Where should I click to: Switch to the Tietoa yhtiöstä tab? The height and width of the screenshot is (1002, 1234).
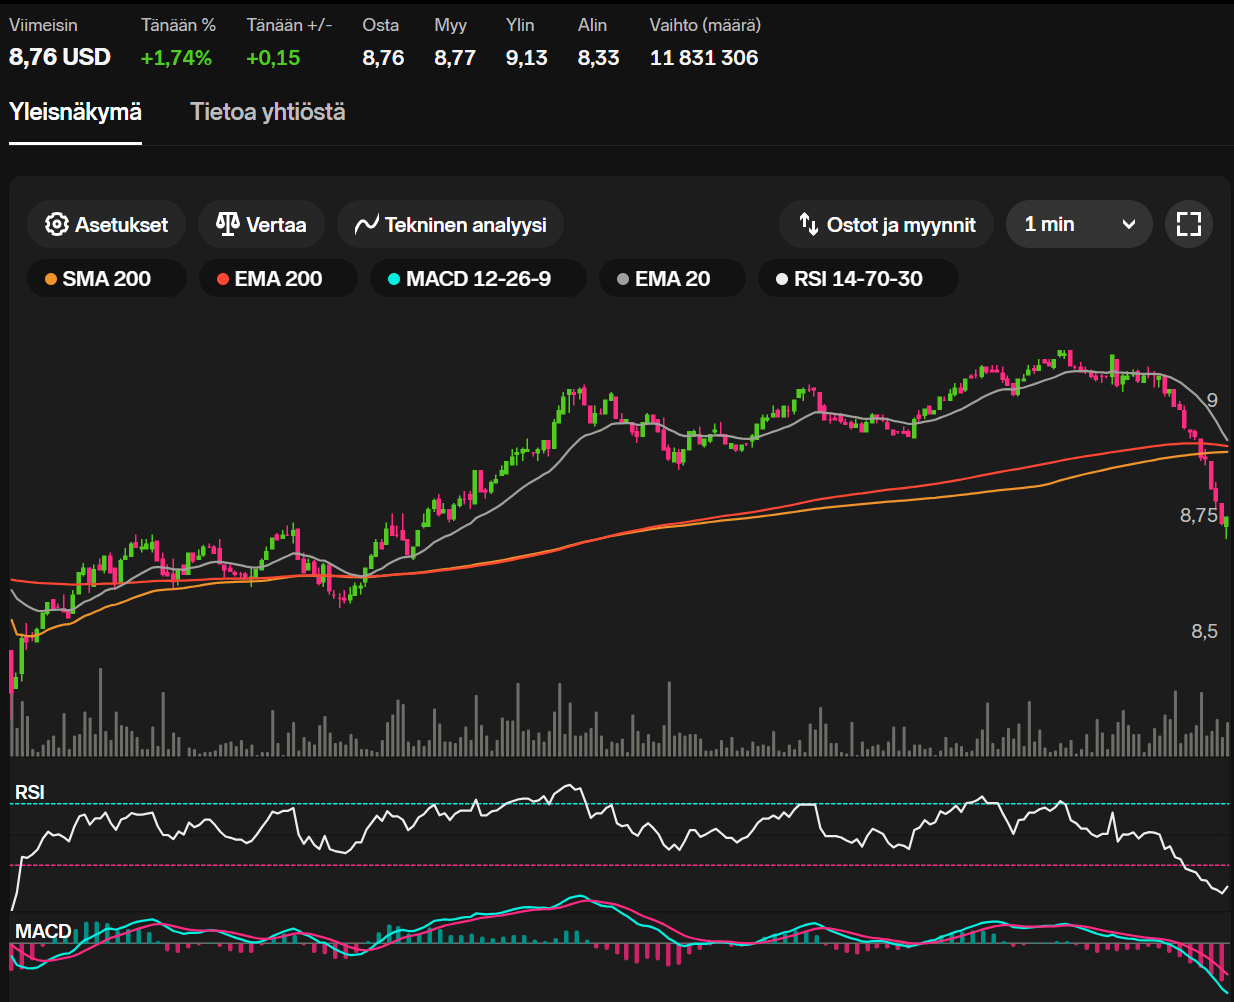(x=268, y=112)
